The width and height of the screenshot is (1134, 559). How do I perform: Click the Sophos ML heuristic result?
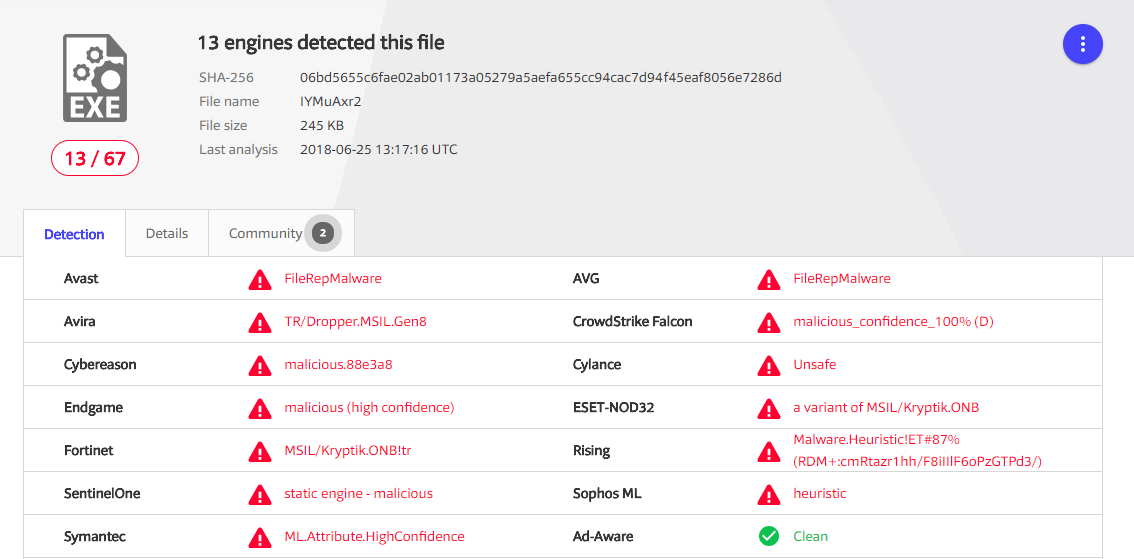pyautogui.click(x=819, y=494)
